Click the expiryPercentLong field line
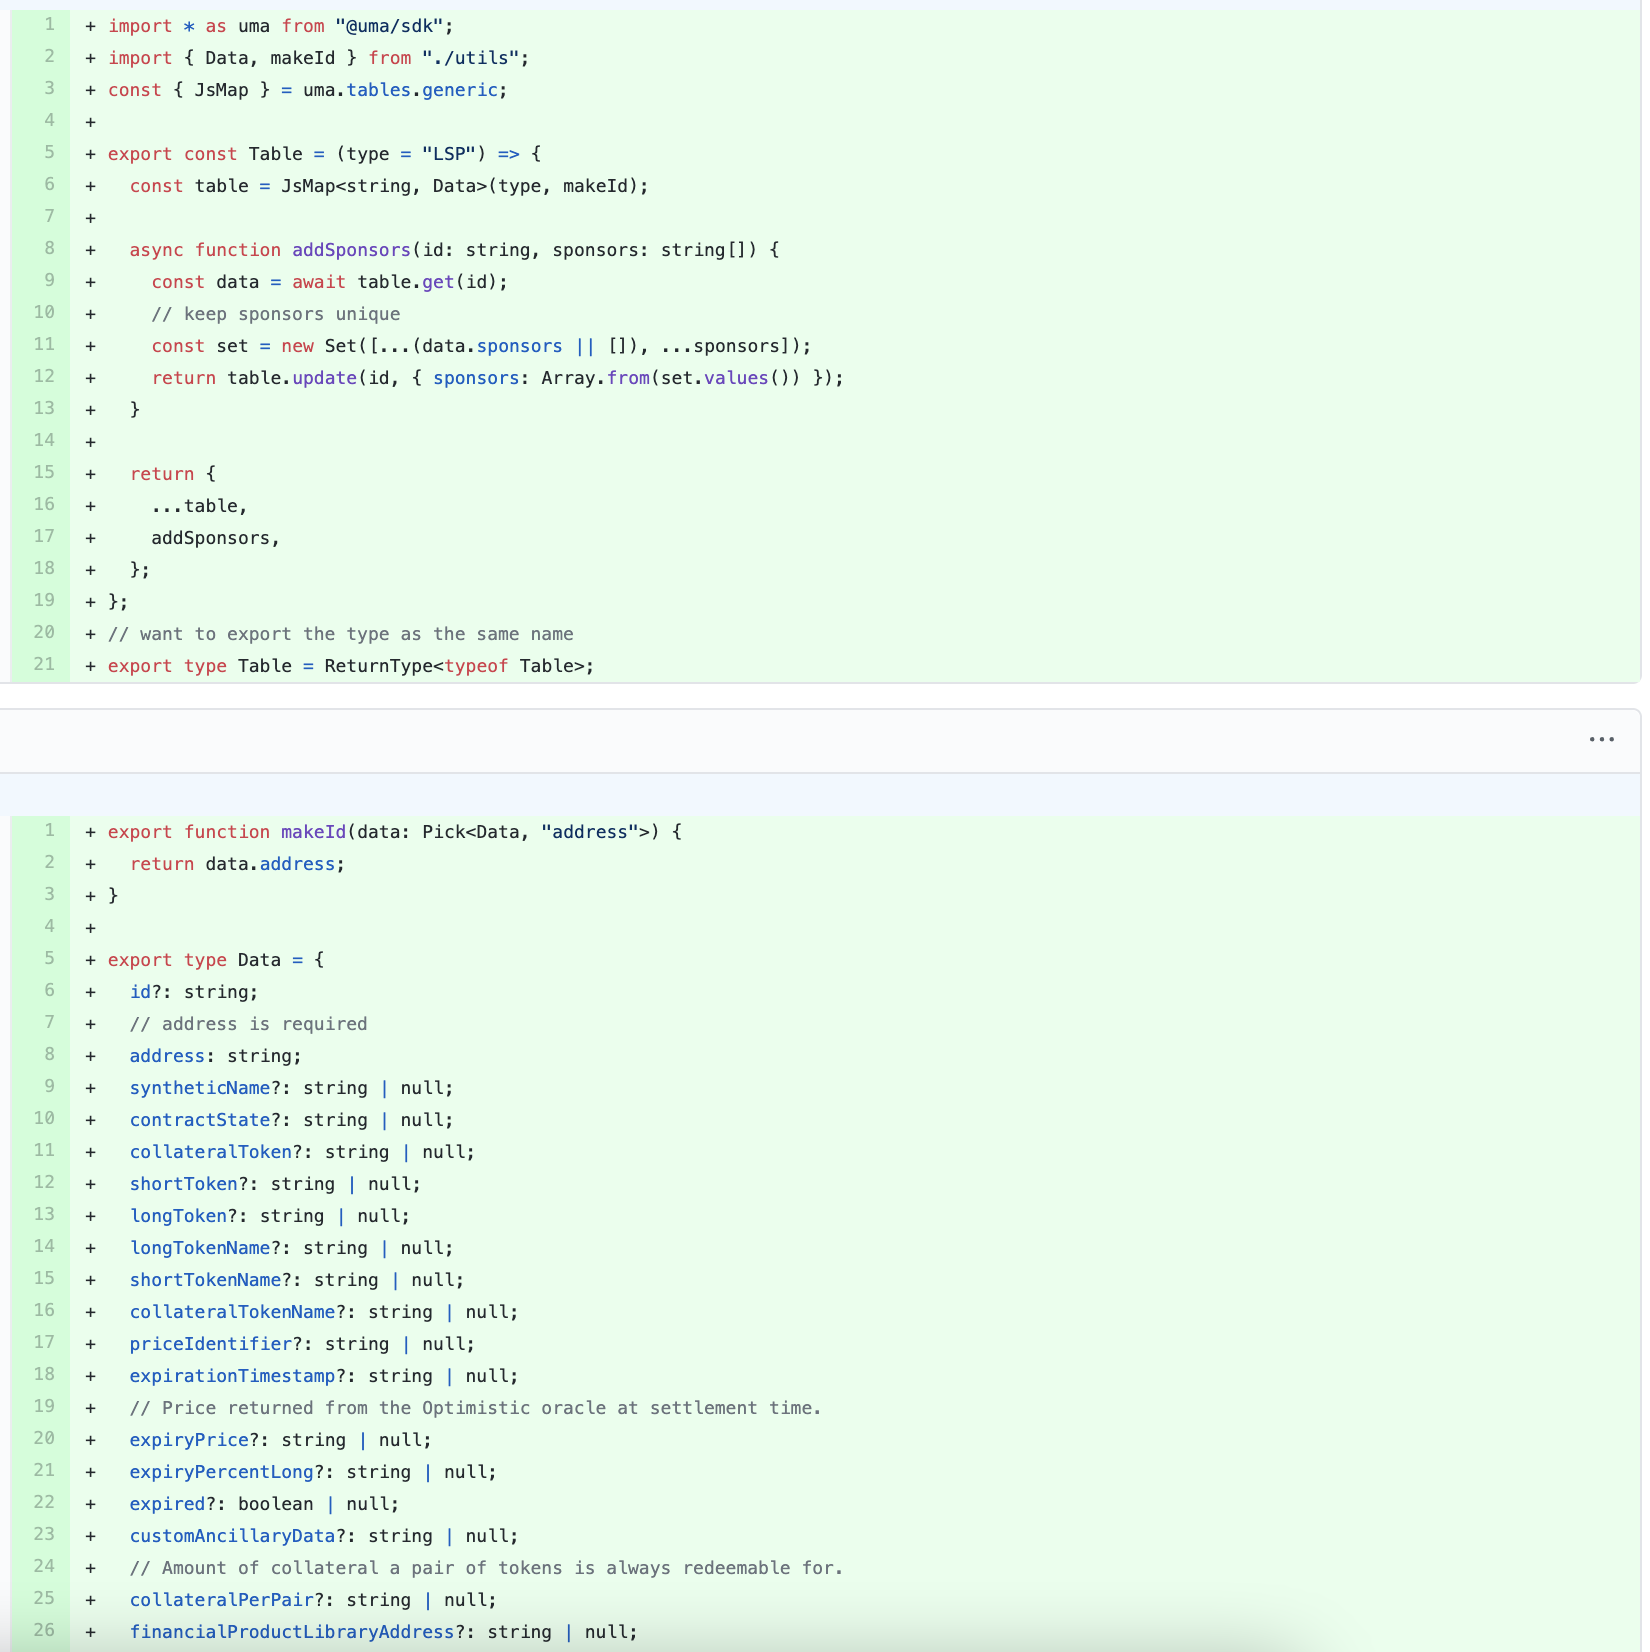Viewport: 1650px width, 1652px height. (x=313, y=1472)
